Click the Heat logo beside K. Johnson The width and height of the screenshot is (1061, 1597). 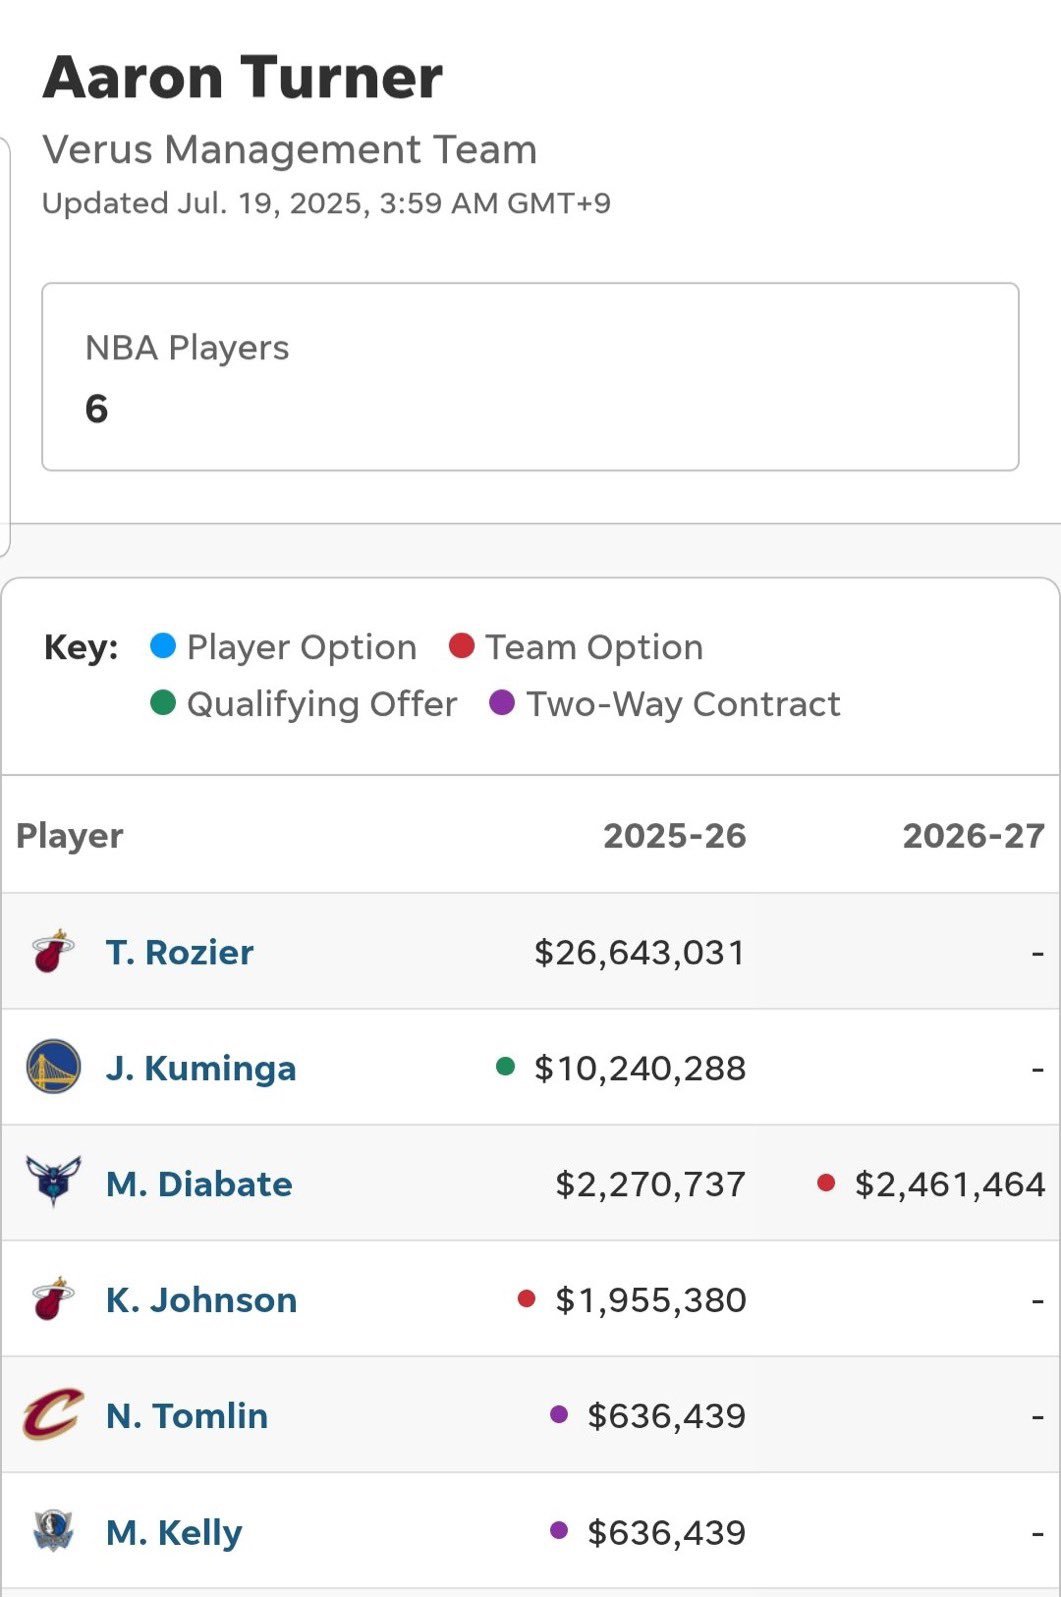pyautogui.click(x=53, y=1298)
